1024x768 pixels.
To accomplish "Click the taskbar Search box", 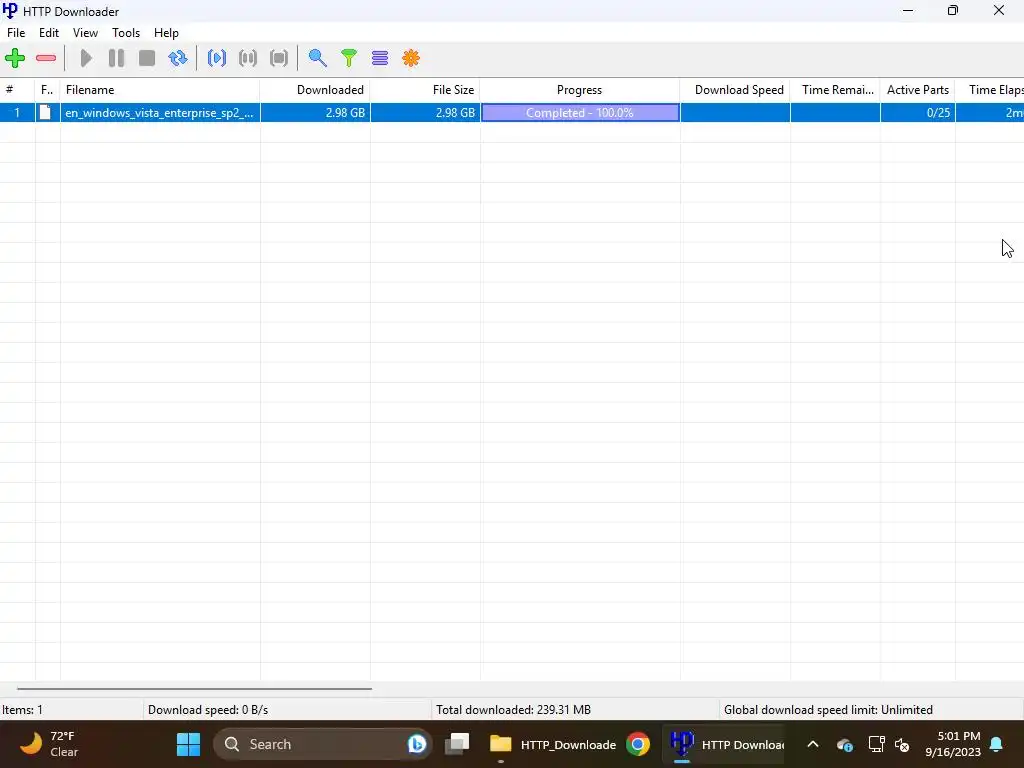I will 323,744.
